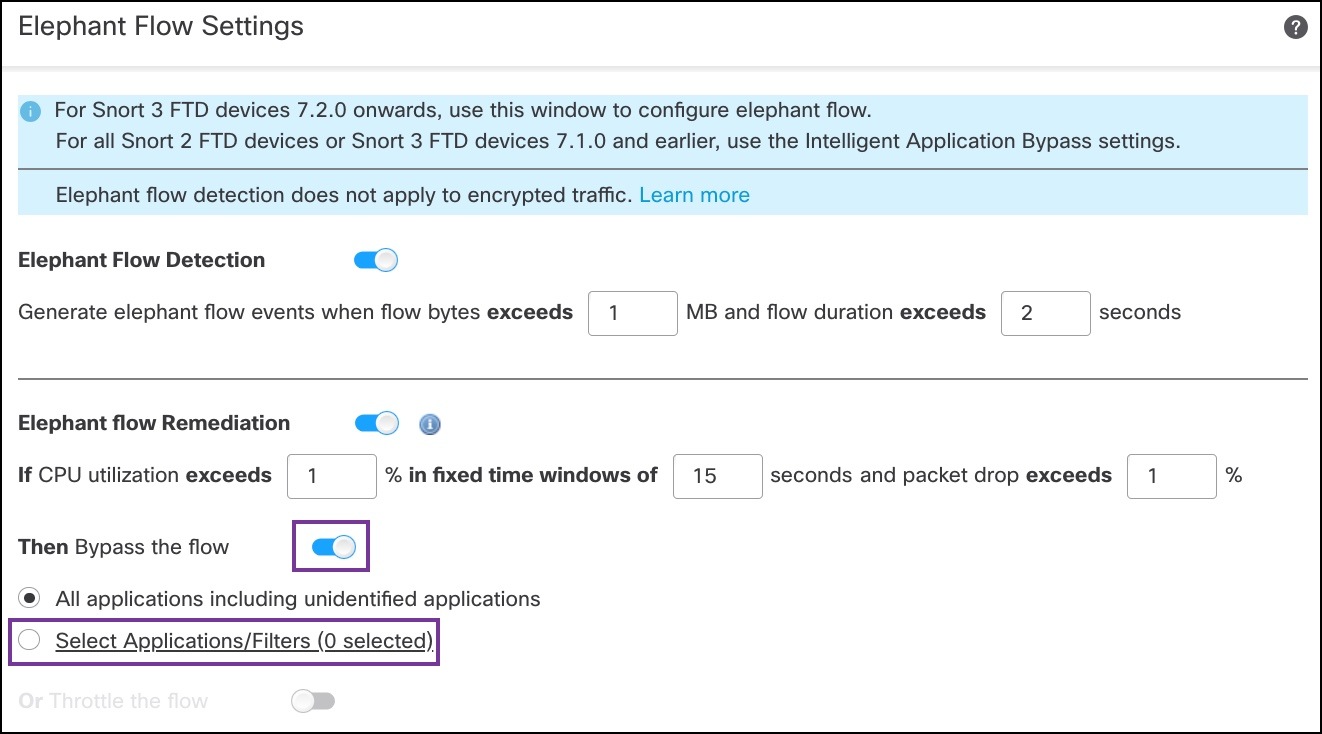Open the Learn more link
This screenshot has height=734, width=1322.
pos(694,194)
